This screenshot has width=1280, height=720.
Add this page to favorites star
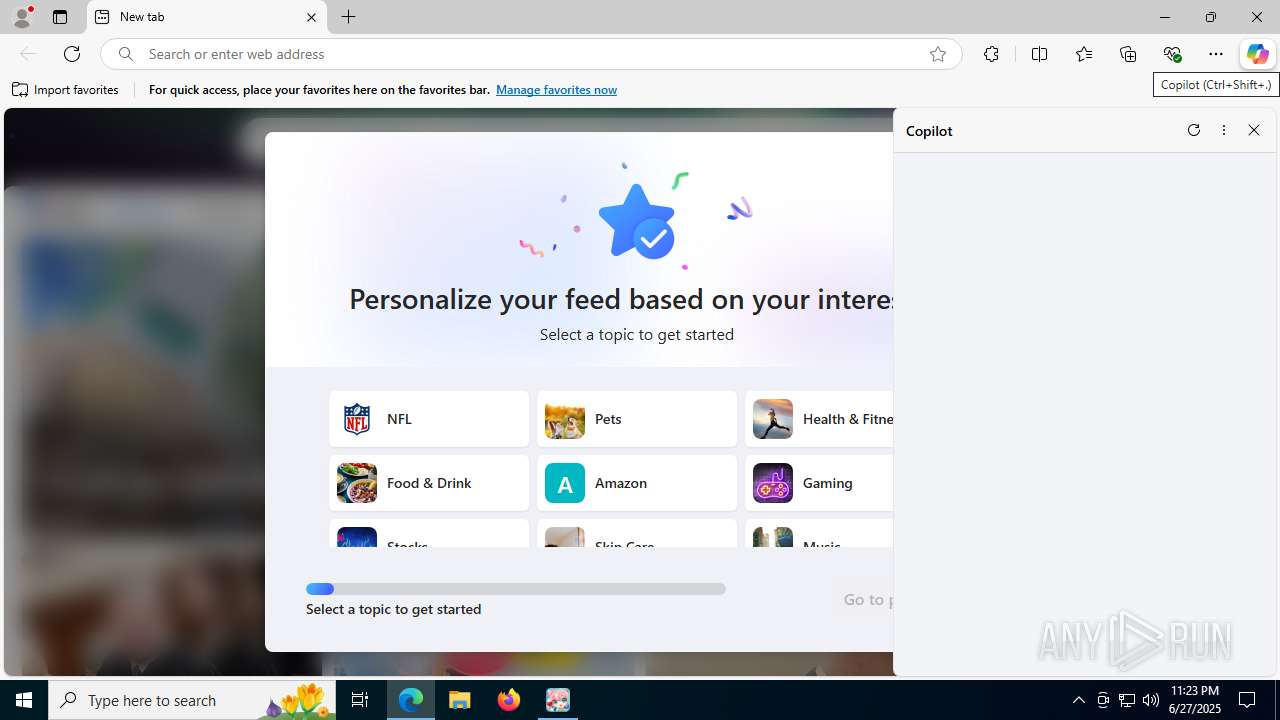coord(937,54)
